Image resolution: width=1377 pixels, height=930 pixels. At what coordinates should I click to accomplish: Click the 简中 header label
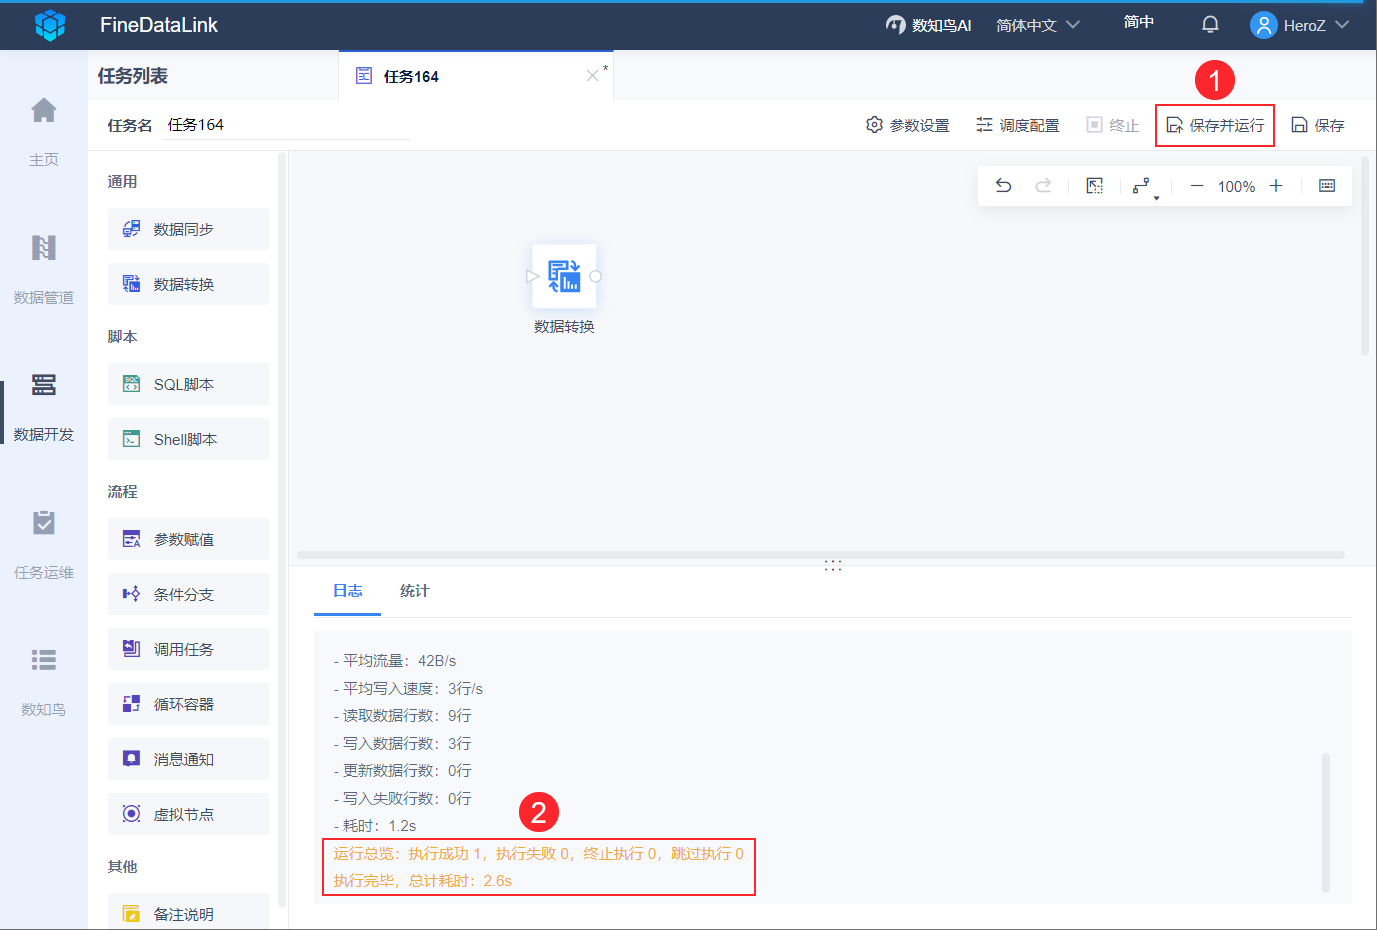point(1139,22)
